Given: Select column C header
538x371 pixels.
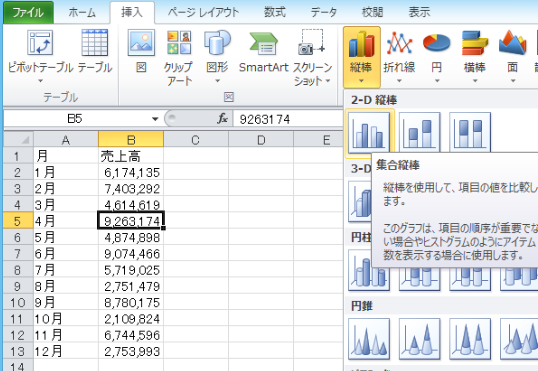Looking at the screenshot, I should tap(196, 140).
